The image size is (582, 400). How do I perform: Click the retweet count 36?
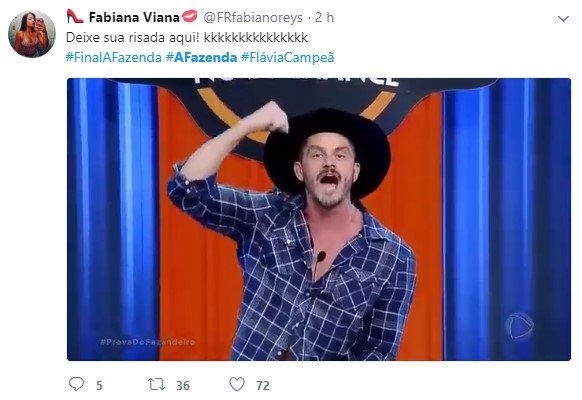(x=183, y=386)
